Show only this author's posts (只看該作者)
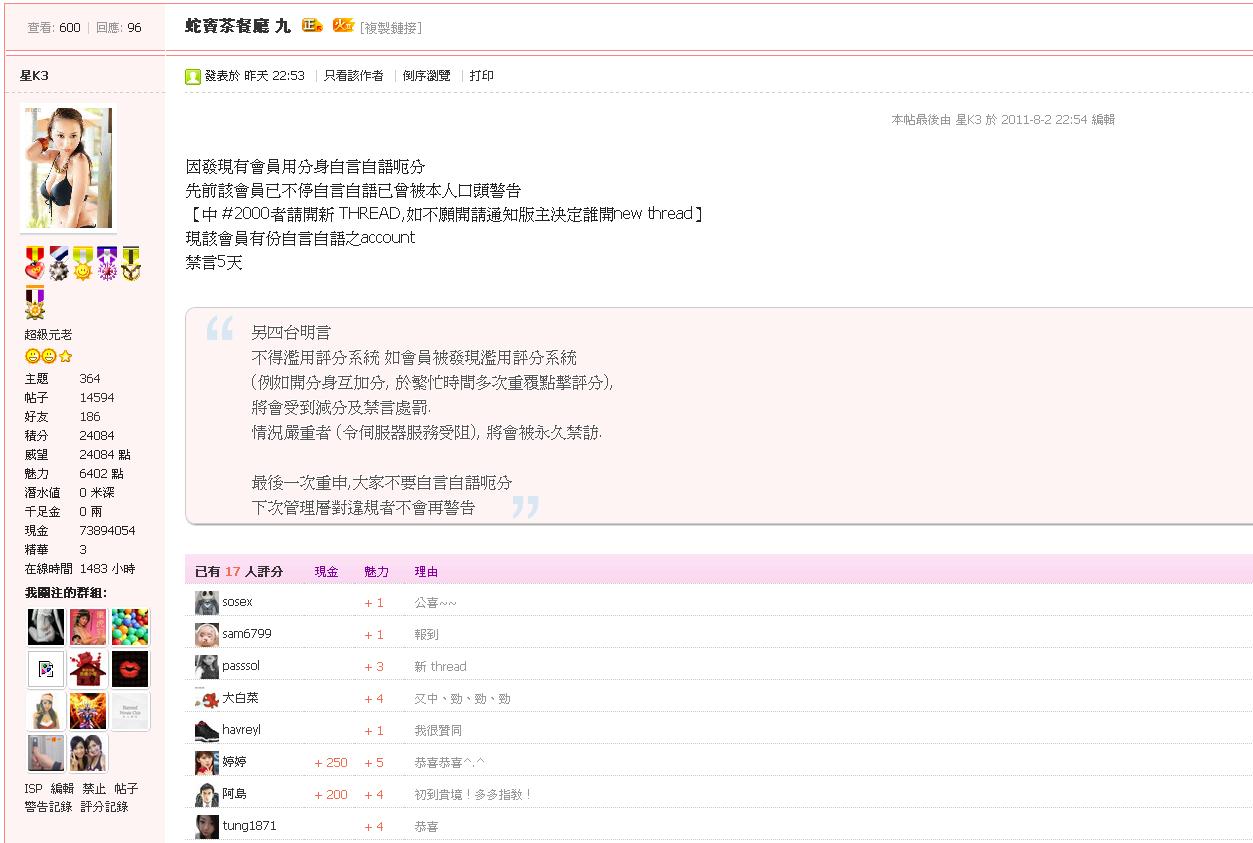This screenshot has height=843, width=1253. tap(353, 76)
